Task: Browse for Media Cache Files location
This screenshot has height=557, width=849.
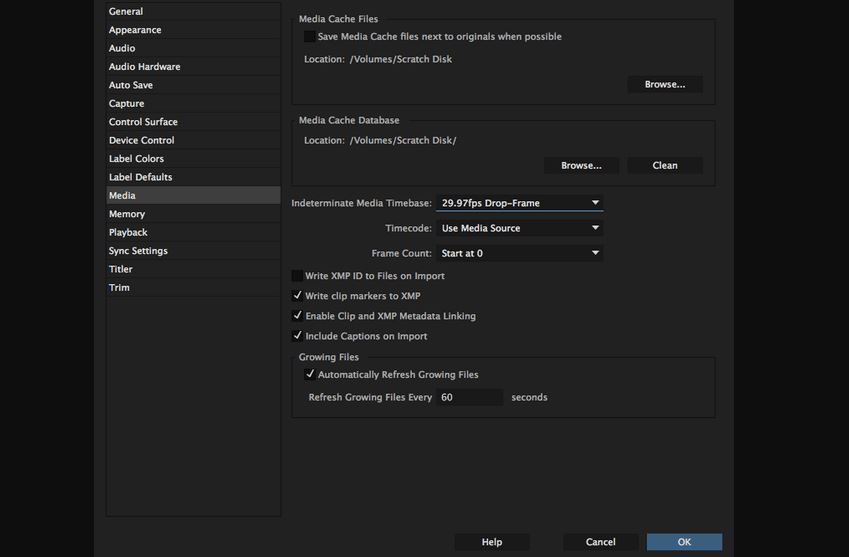Action: pos(665,84)
